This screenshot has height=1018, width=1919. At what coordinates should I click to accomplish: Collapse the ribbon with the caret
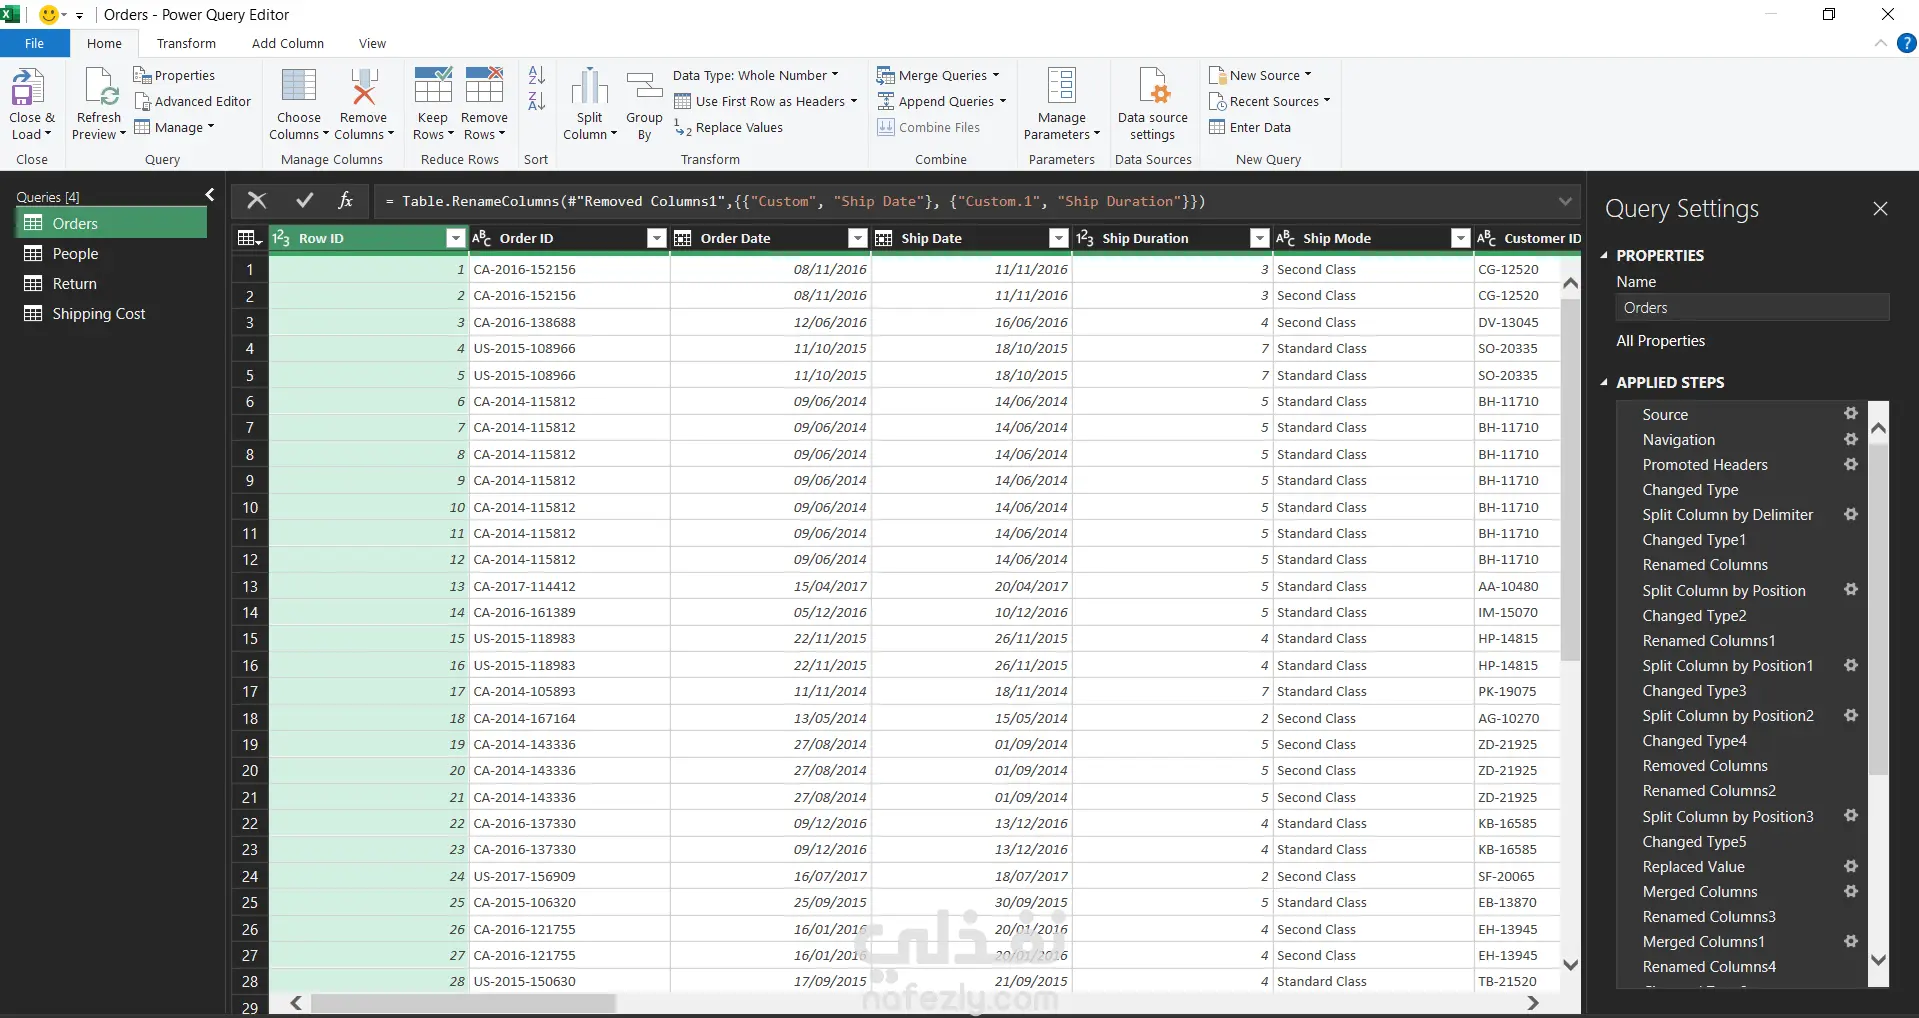tap(1880, 43)
